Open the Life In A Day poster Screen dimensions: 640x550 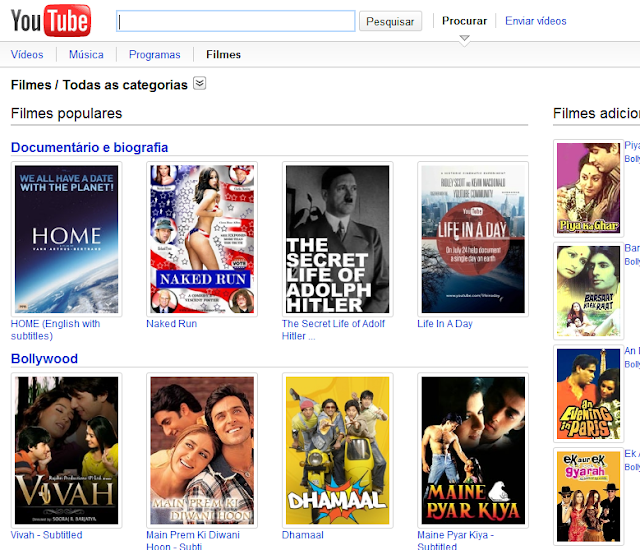point(473,239)
